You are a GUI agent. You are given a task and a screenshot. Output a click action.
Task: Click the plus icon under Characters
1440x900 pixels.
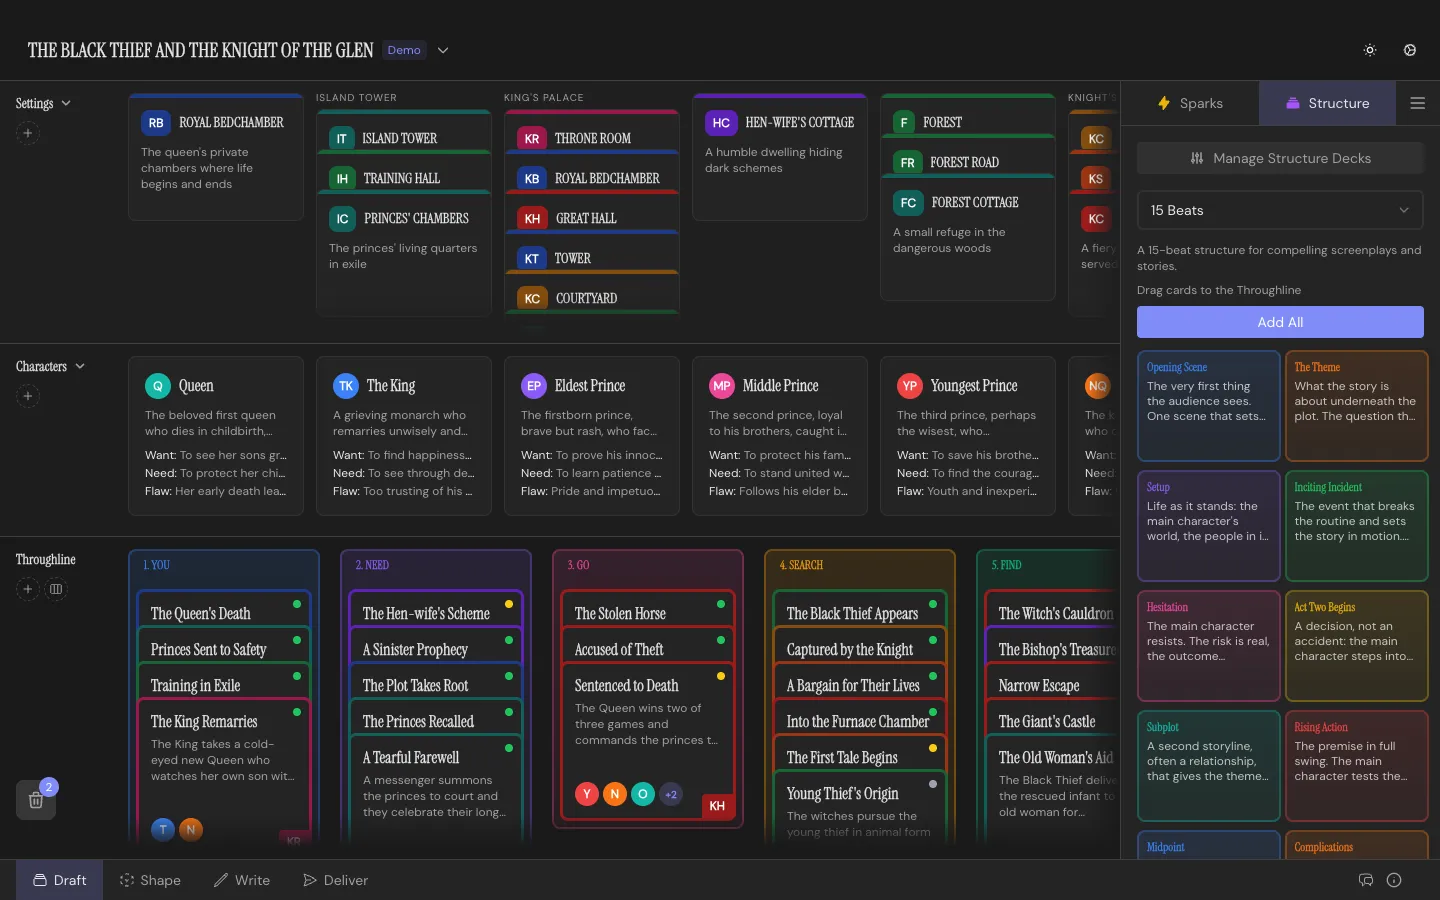pyautogui.click(x=28, y=396)
